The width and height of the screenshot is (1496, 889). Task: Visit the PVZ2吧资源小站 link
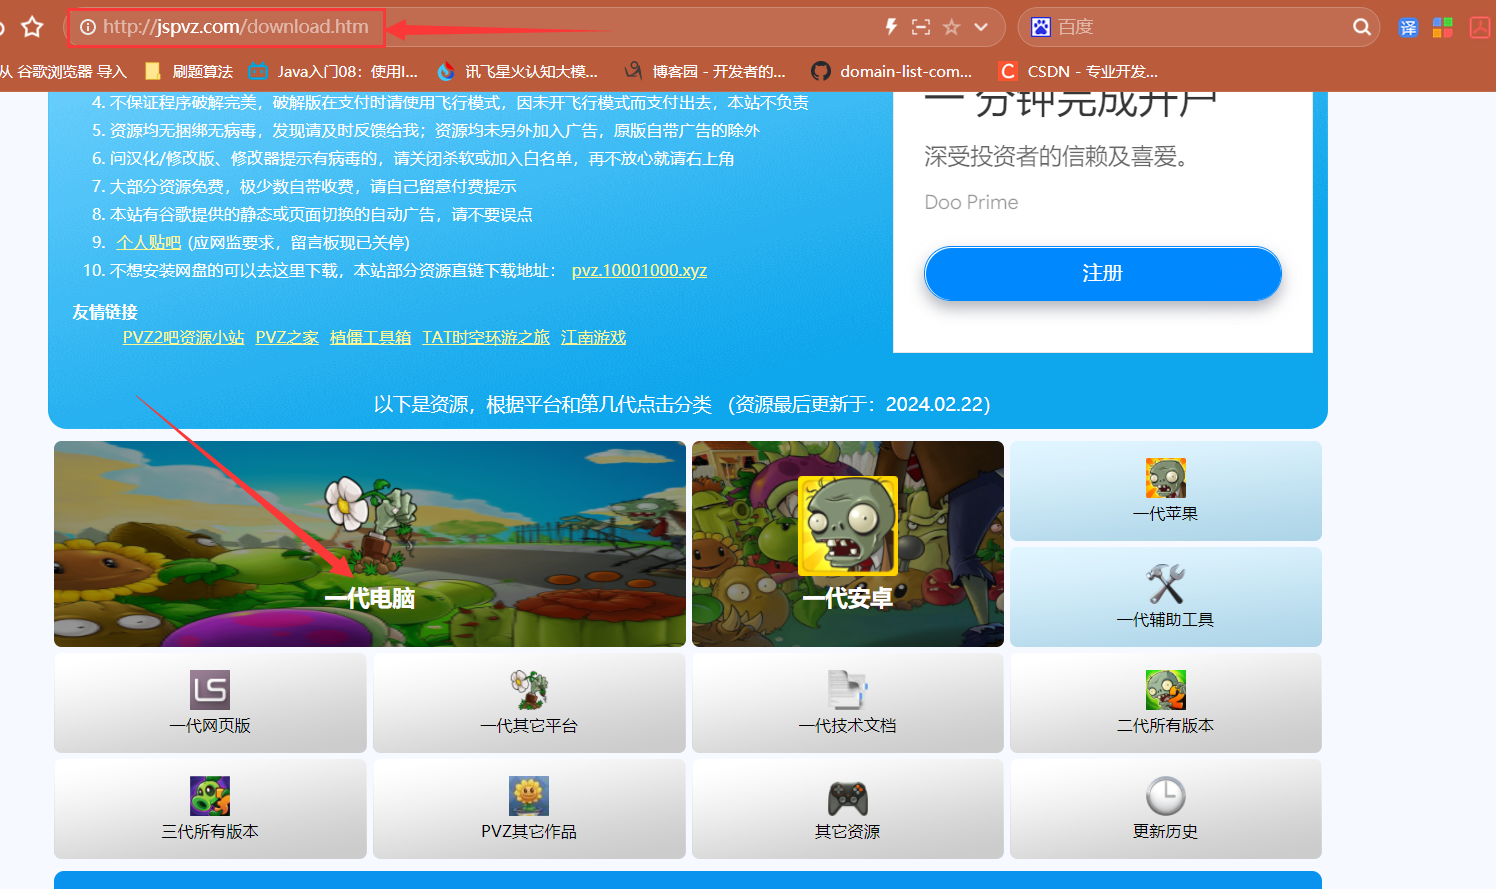183,338
